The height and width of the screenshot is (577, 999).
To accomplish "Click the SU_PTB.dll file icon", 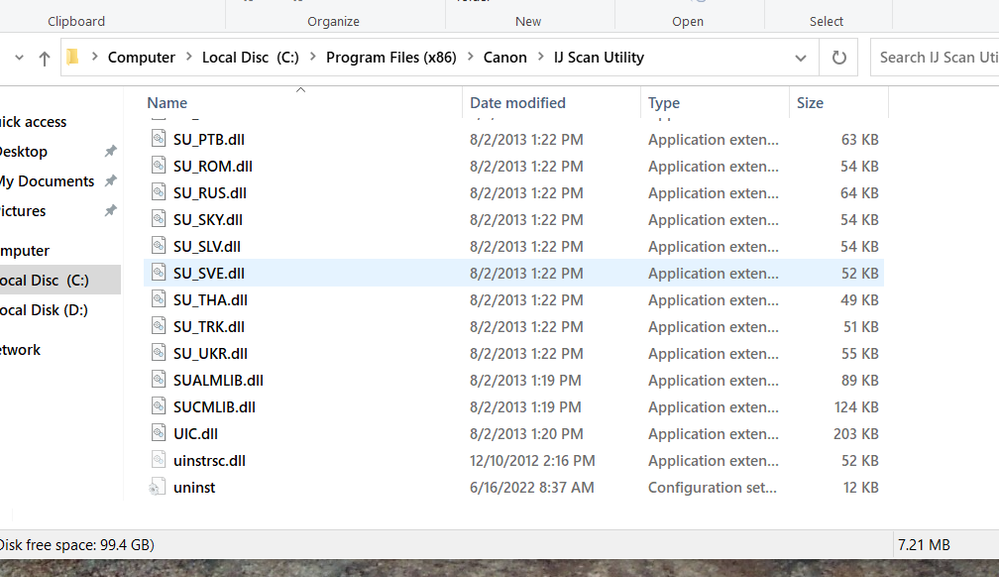I will click(x=158, y=139).
